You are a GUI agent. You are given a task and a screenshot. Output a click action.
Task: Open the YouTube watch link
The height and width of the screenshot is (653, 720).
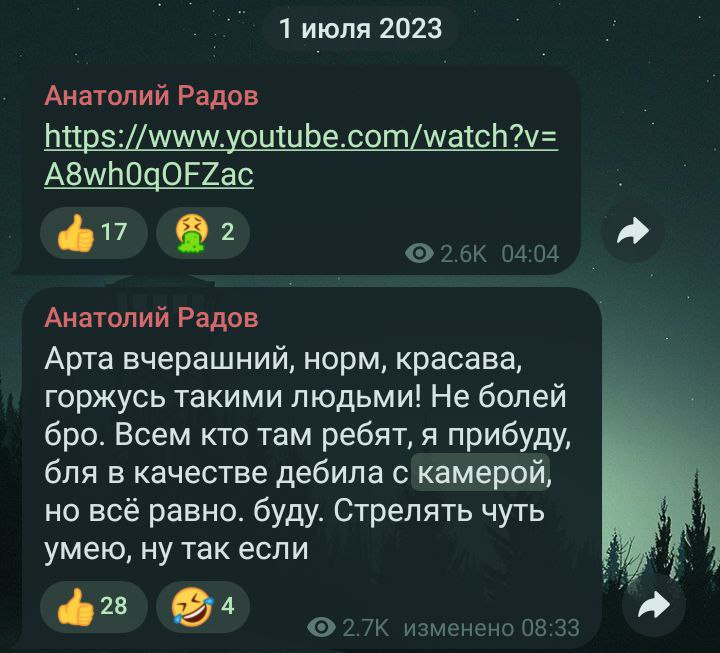pos(301,155)
